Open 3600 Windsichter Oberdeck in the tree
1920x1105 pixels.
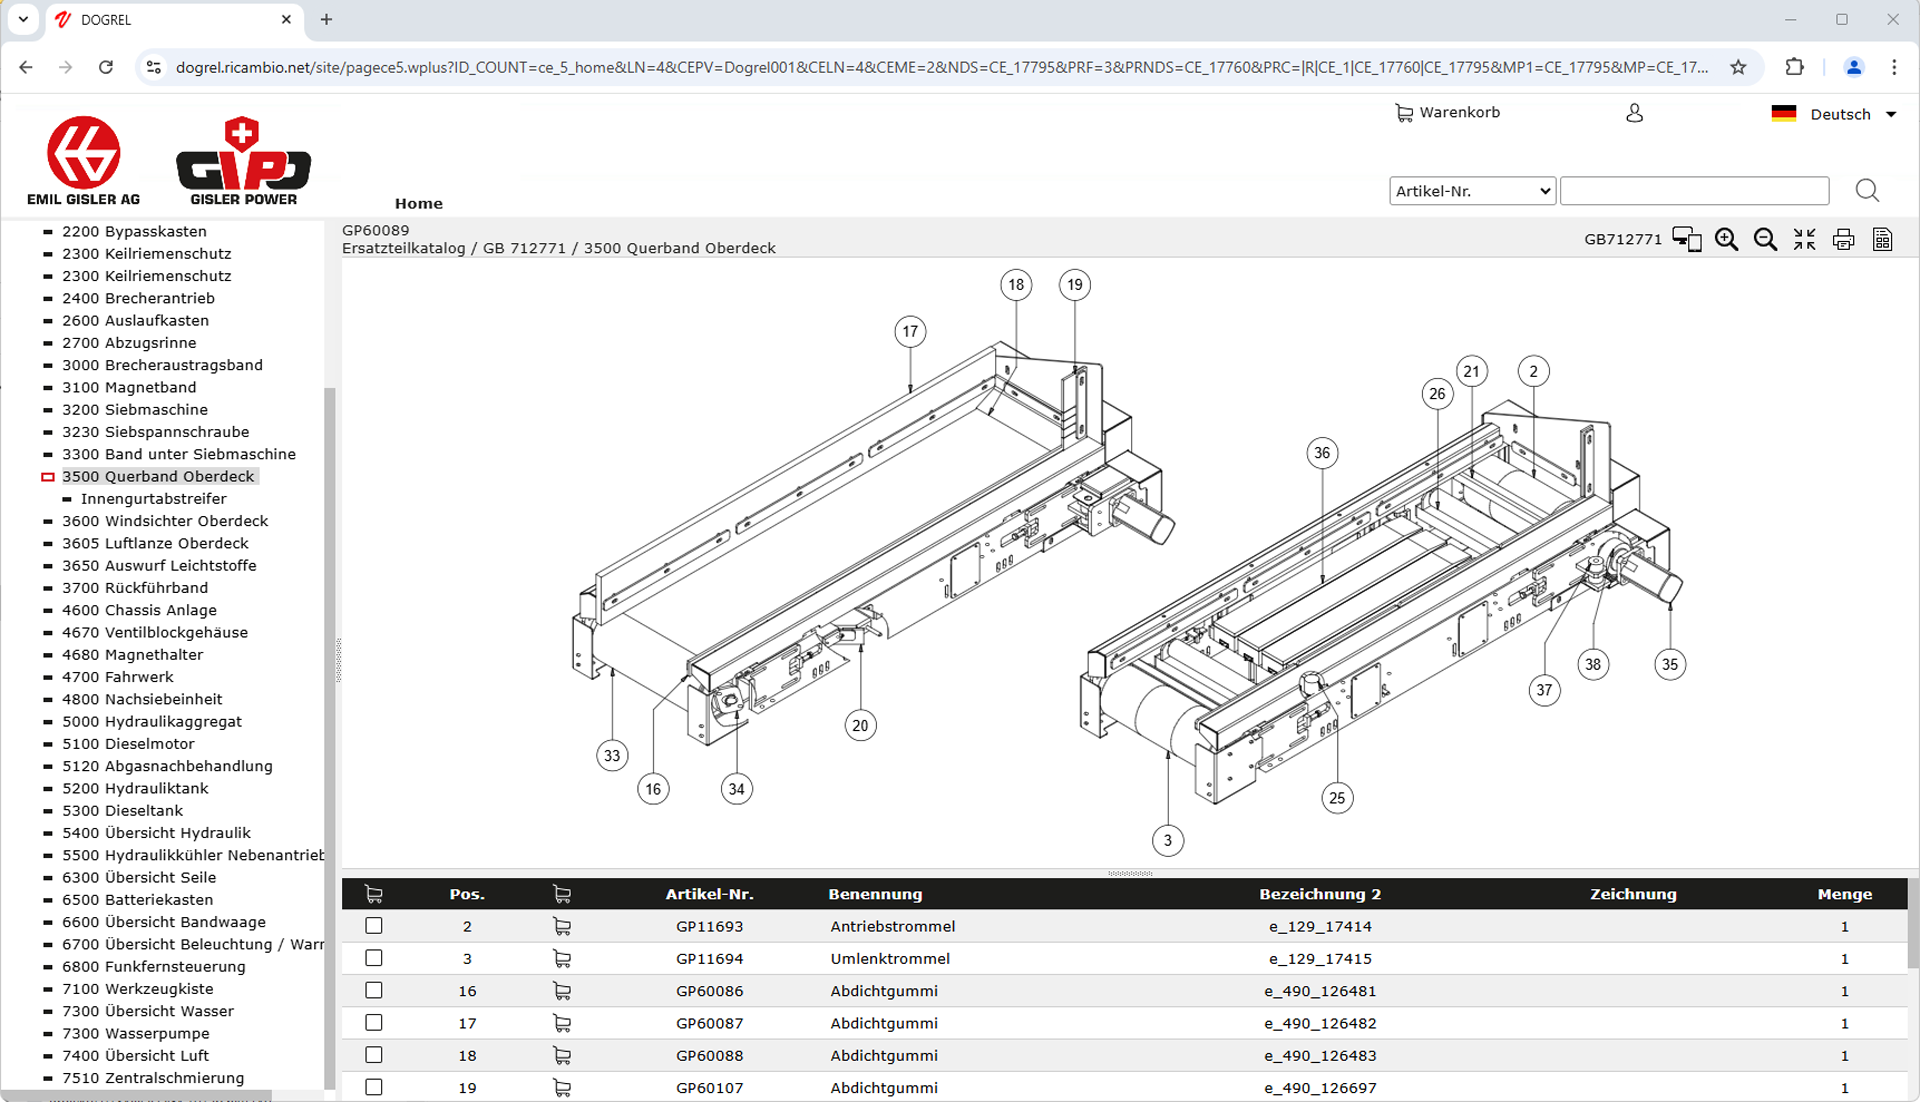tap(165, 521)
